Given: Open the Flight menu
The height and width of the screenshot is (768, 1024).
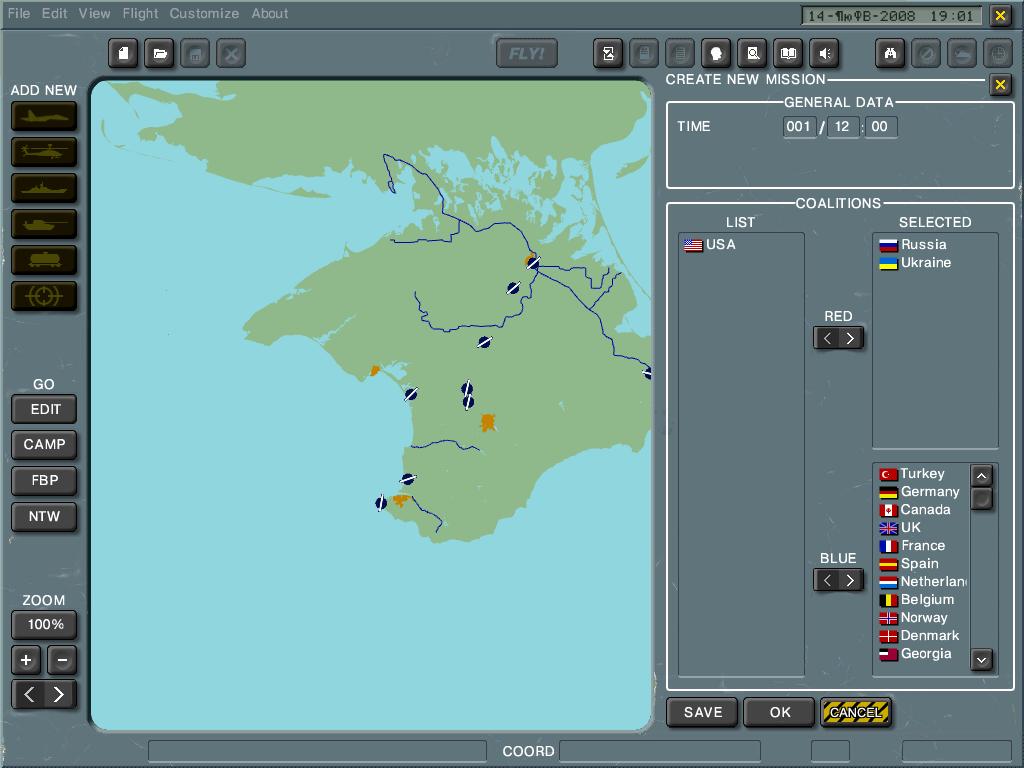Looking at the screenshot, I should click(140, 14).
